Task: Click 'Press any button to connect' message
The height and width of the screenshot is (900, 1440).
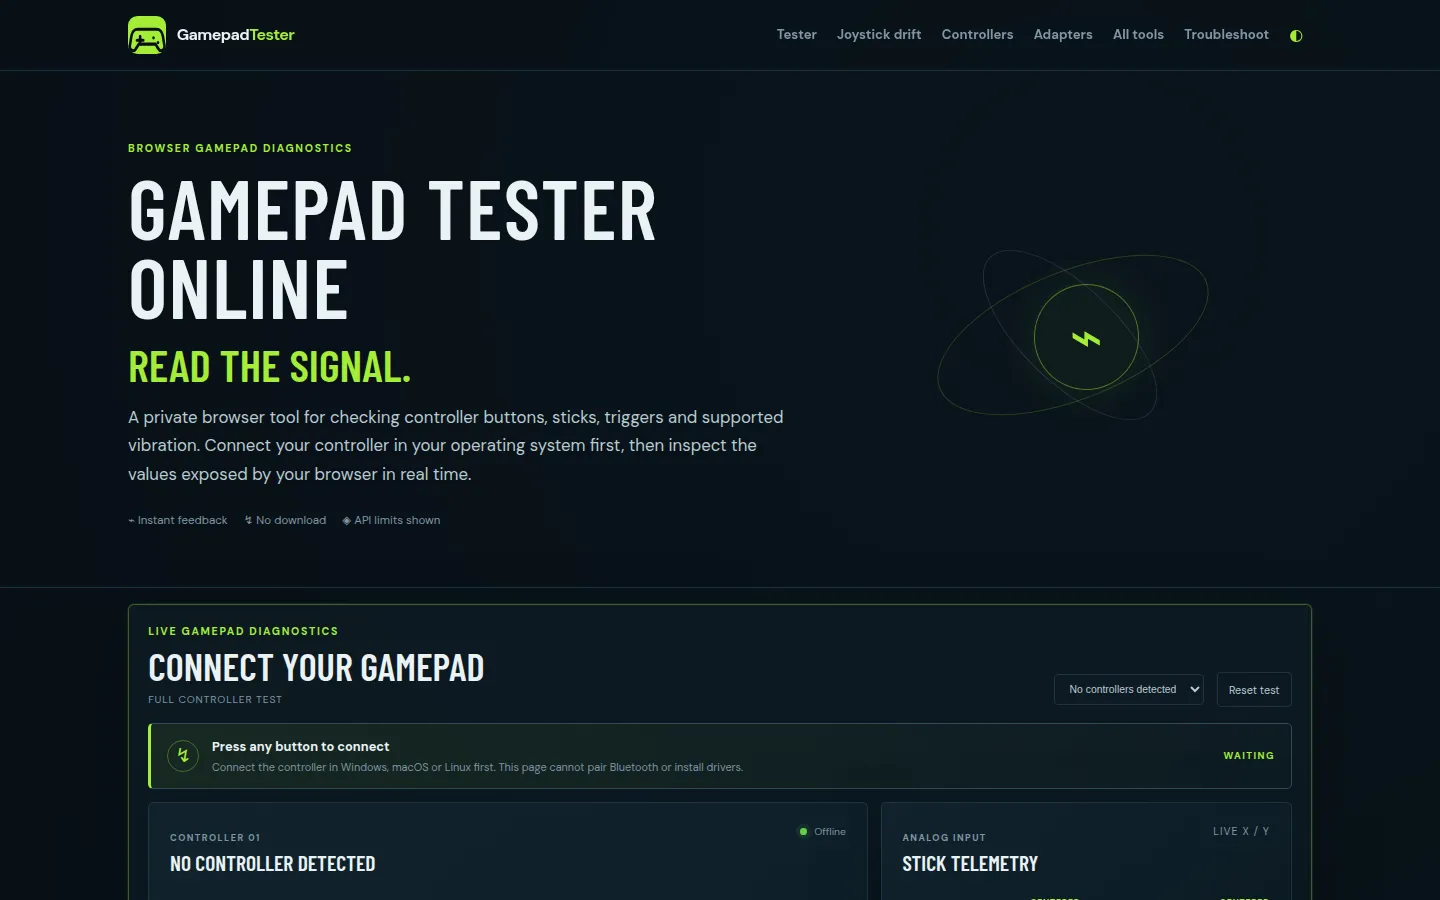Action: [300, 747]
